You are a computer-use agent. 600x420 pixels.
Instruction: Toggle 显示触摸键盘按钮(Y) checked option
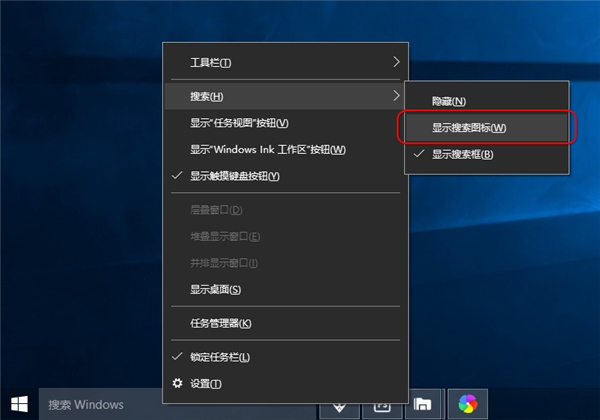click(x=235, y=176)
